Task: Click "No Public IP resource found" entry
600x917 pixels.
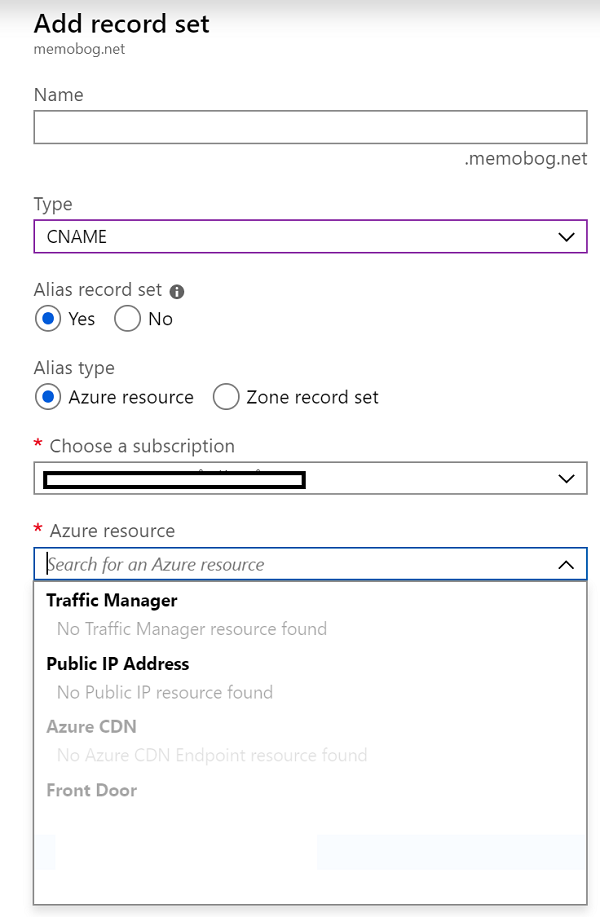Action: 164,692
